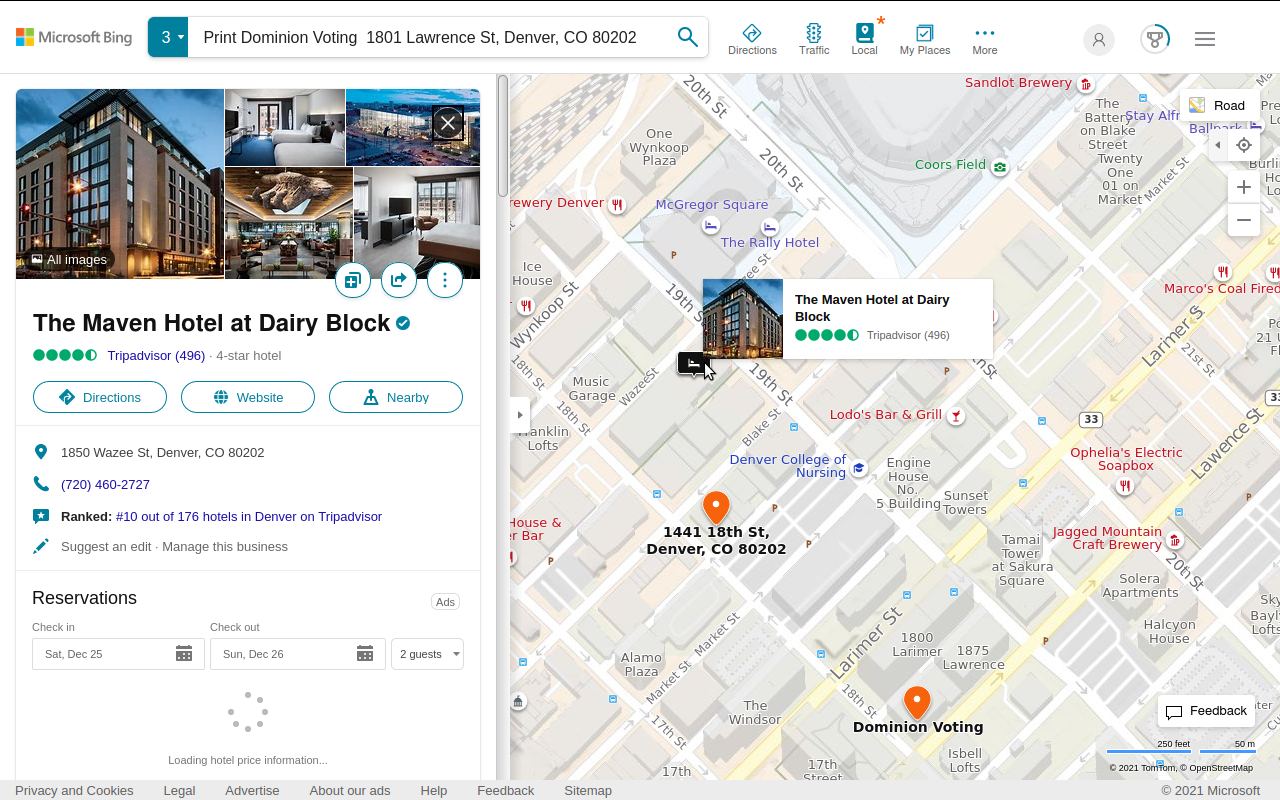Open Directions in top toolbar
Screen dimensions: 1280x800
pos(752,39)
